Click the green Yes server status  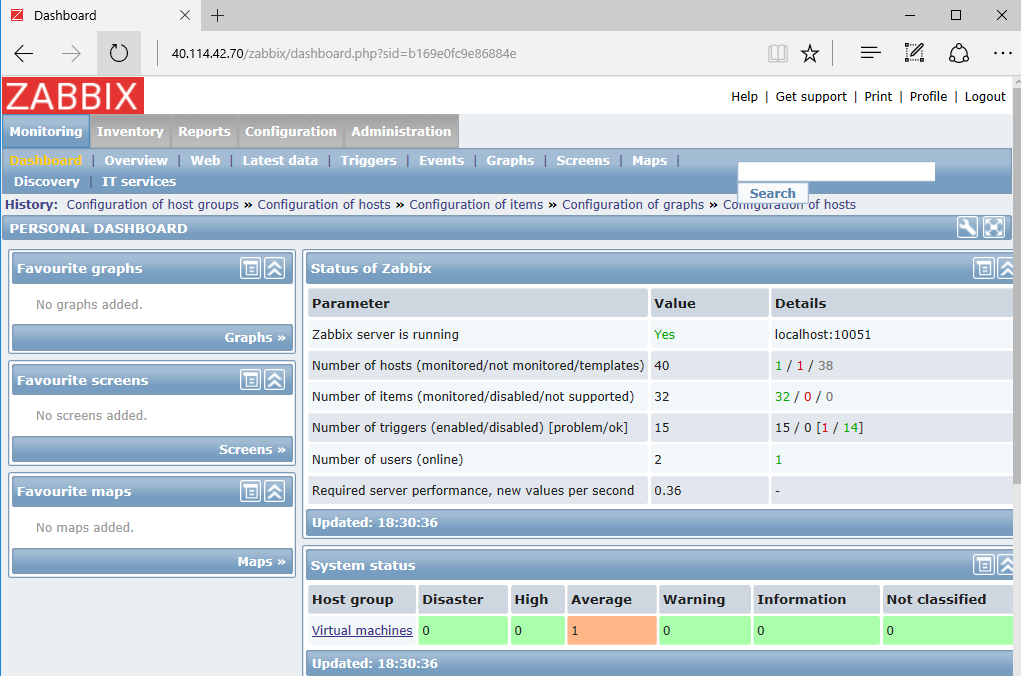tap(664, 335)
